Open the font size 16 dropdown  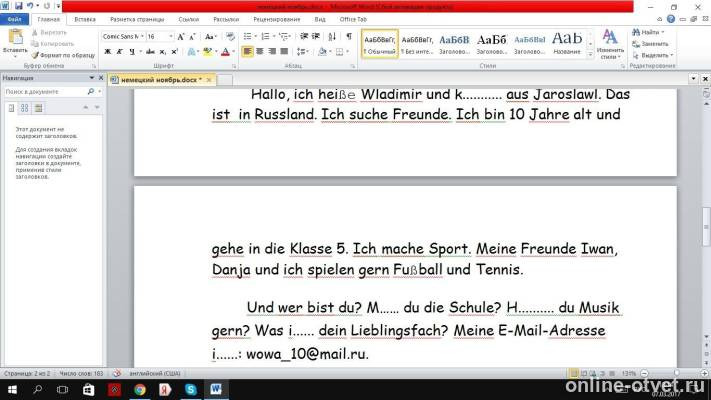coord(171,36)
